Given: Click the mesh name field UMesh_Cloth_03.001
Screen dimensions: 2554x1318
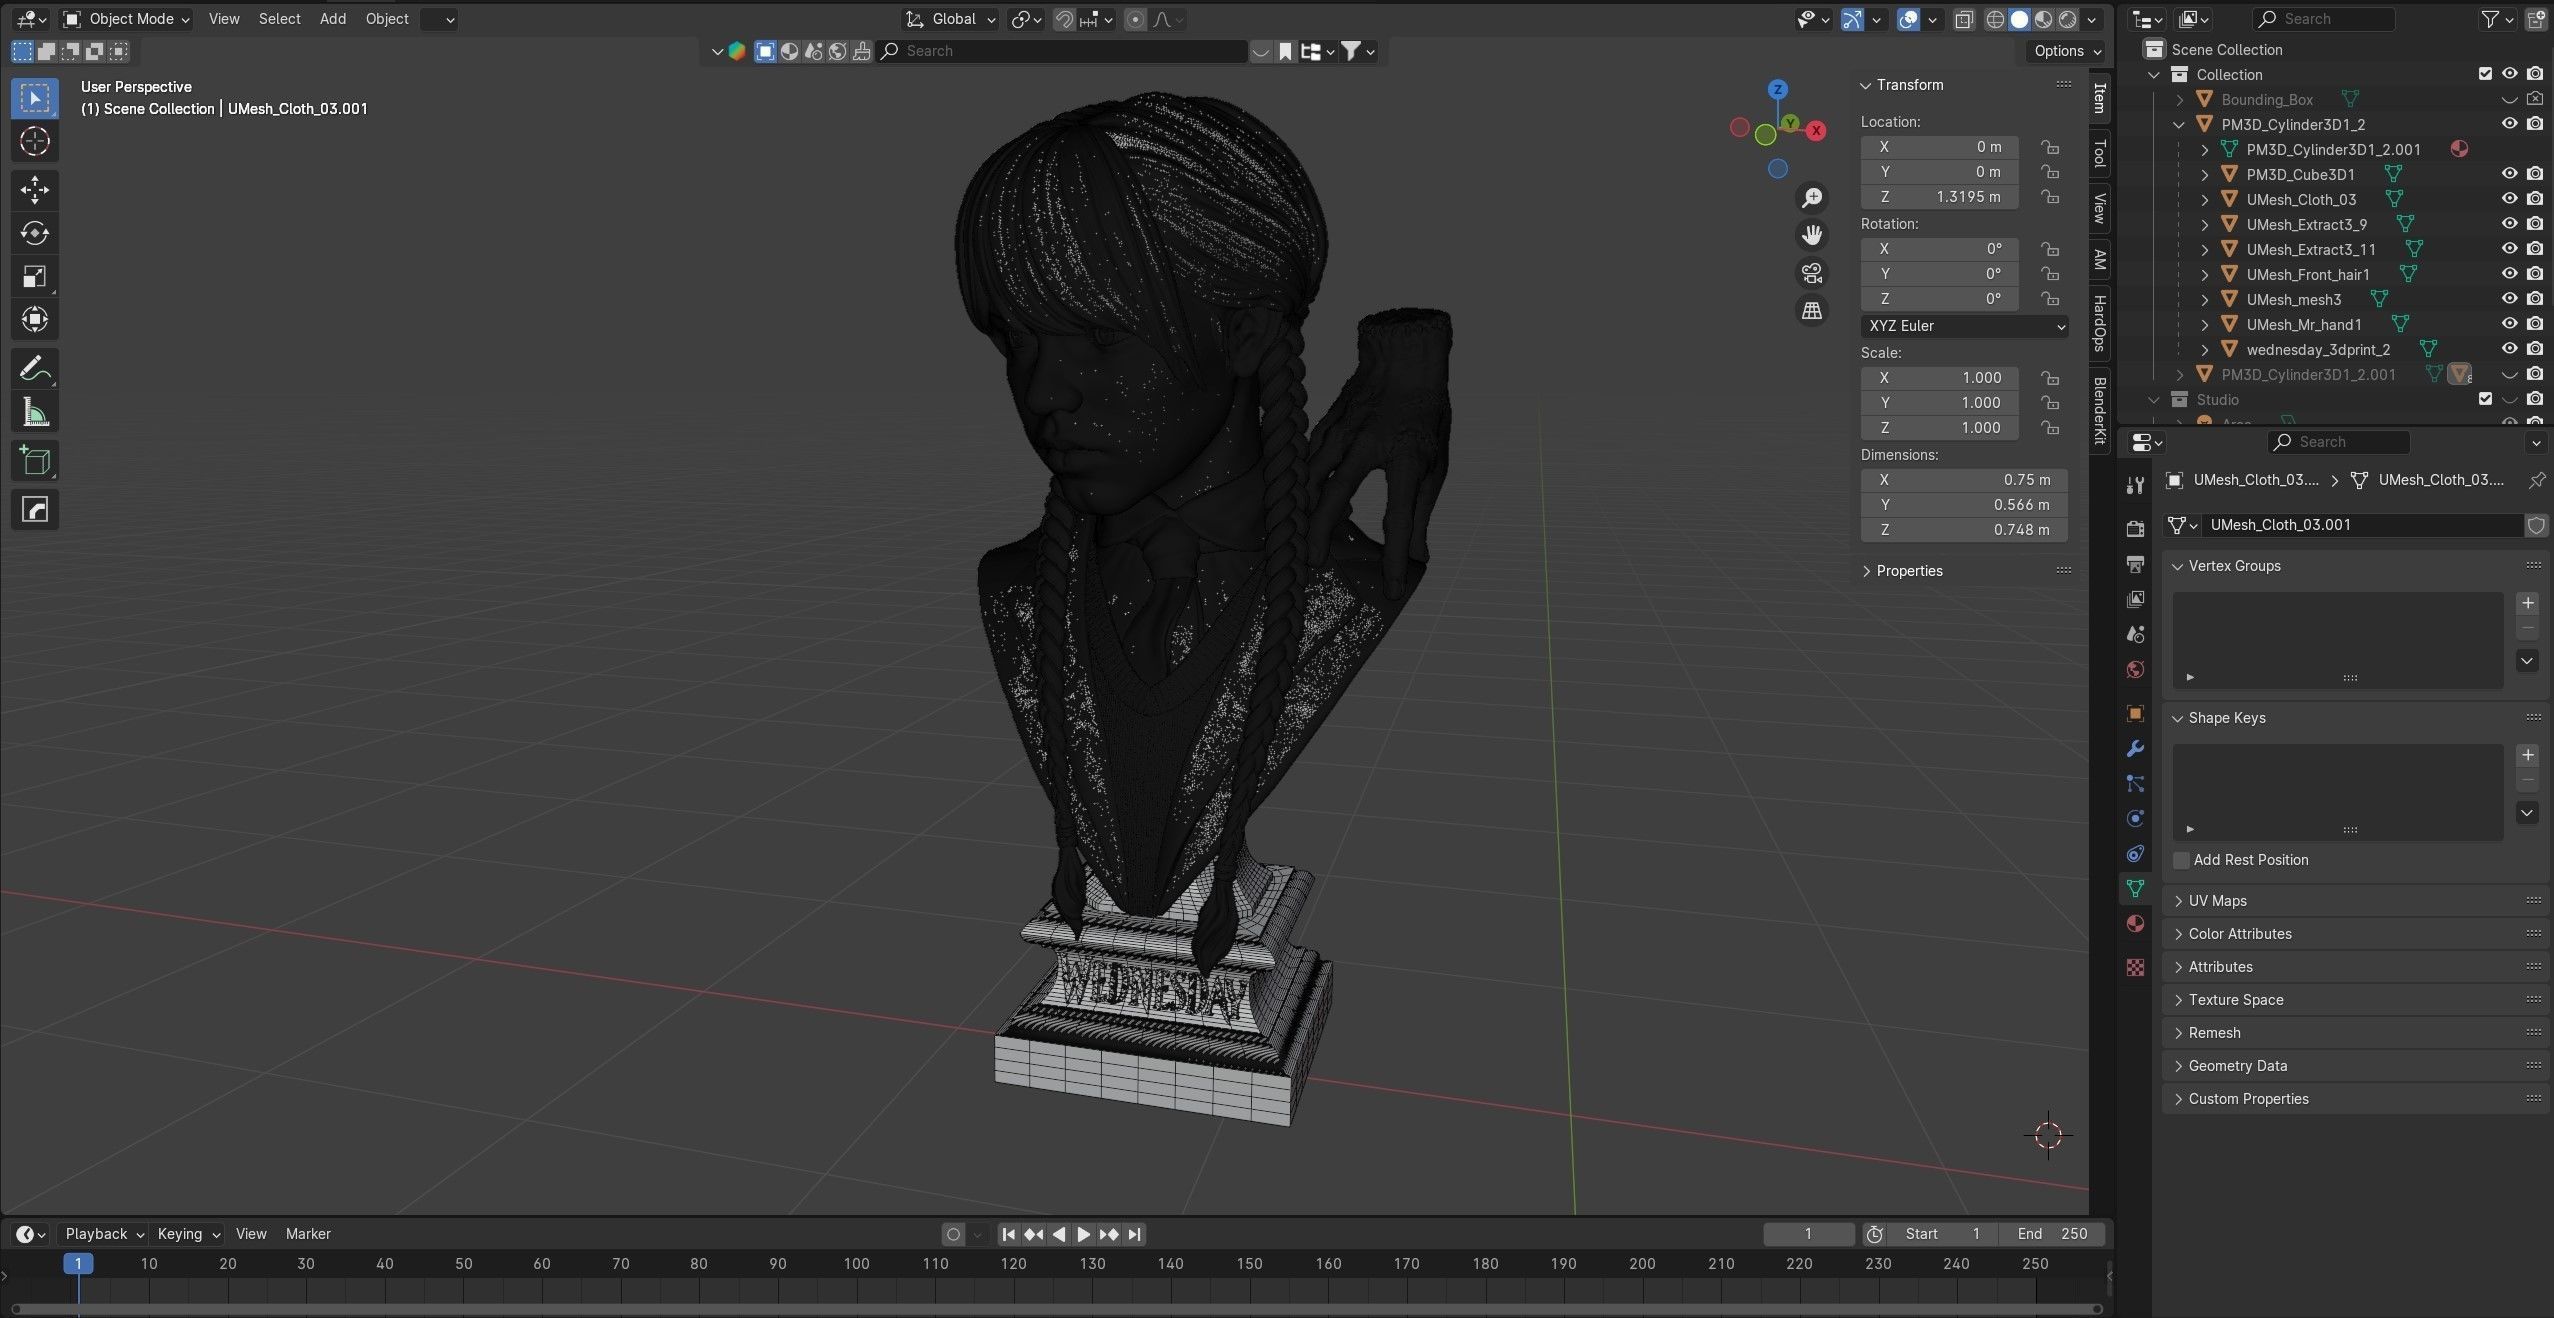Looking at the screenshot, I should 2363,525.
